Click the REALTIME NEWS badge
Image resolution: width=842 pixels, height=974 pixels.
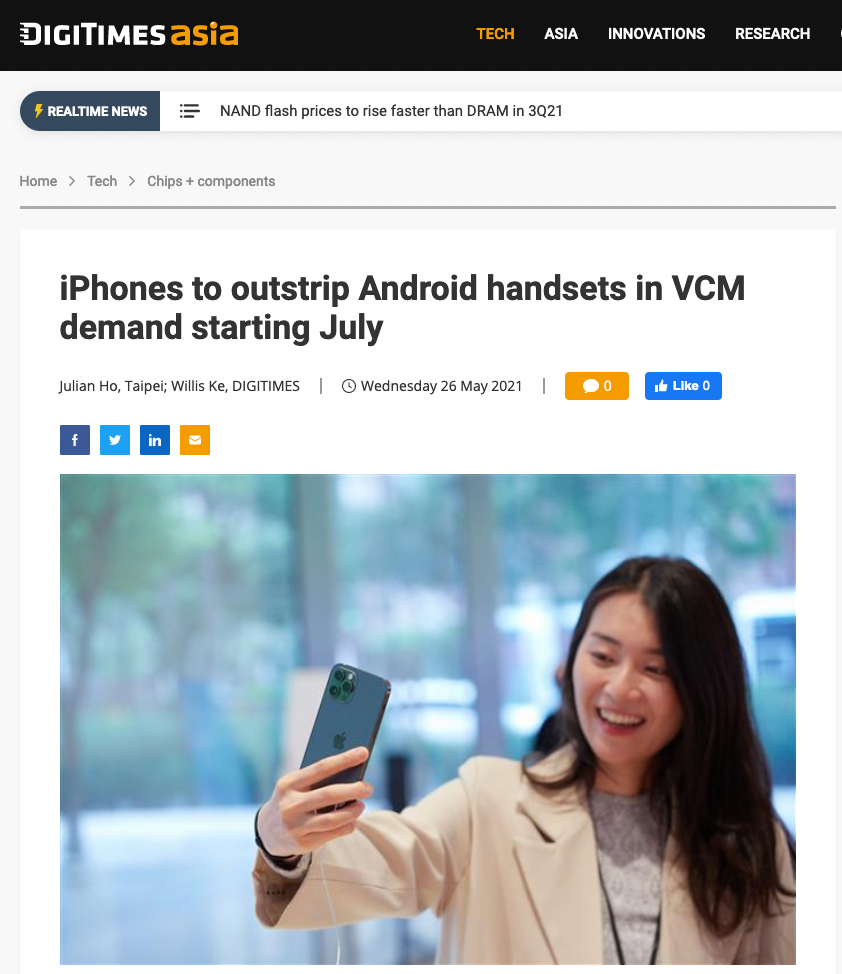(x=90, y=111)
